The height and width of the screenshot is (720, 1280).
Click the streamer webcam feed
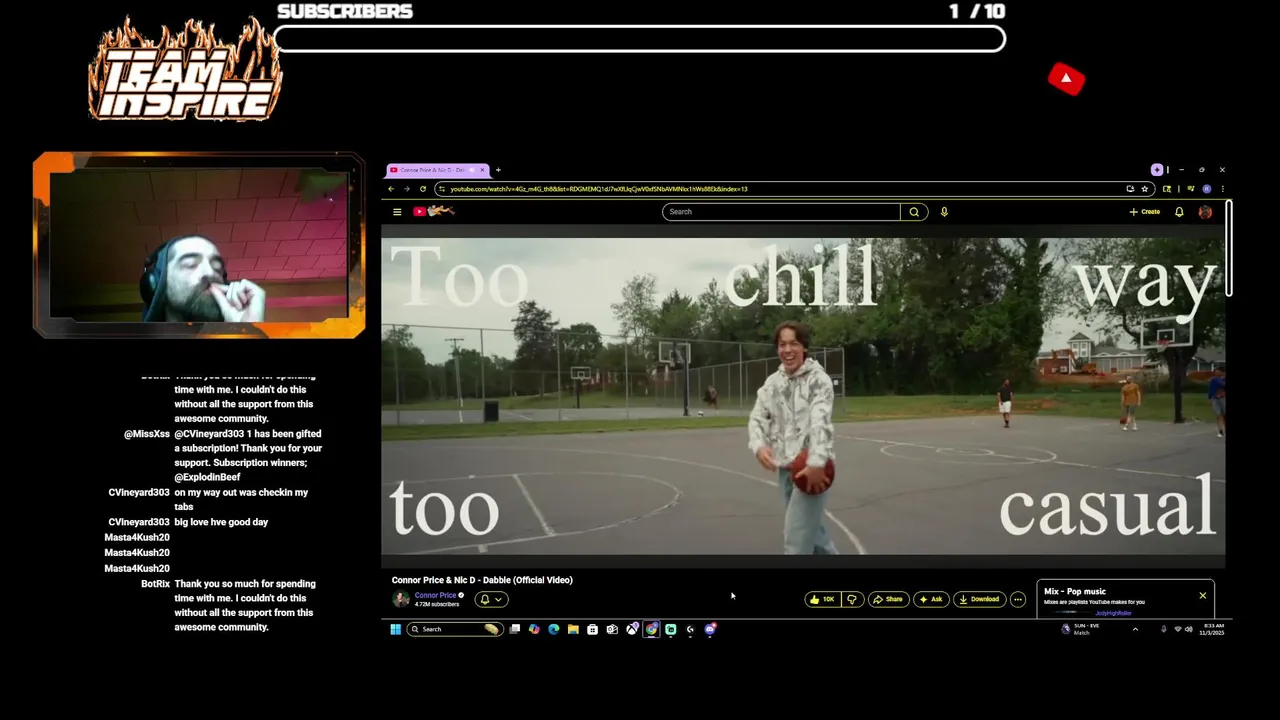click(199, 246)
